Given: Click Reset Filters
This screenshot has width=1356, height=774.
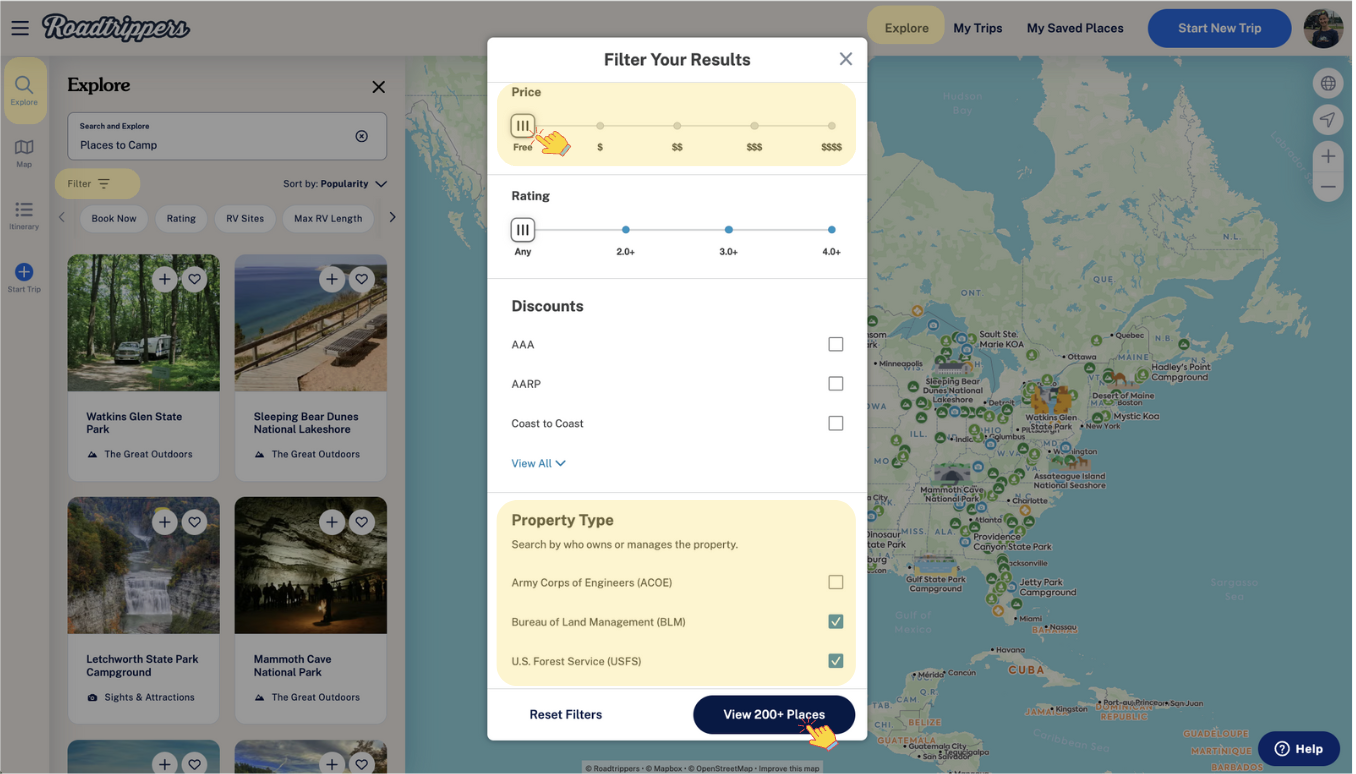Looking at the screenshot, I should click(x=566, y=714).
